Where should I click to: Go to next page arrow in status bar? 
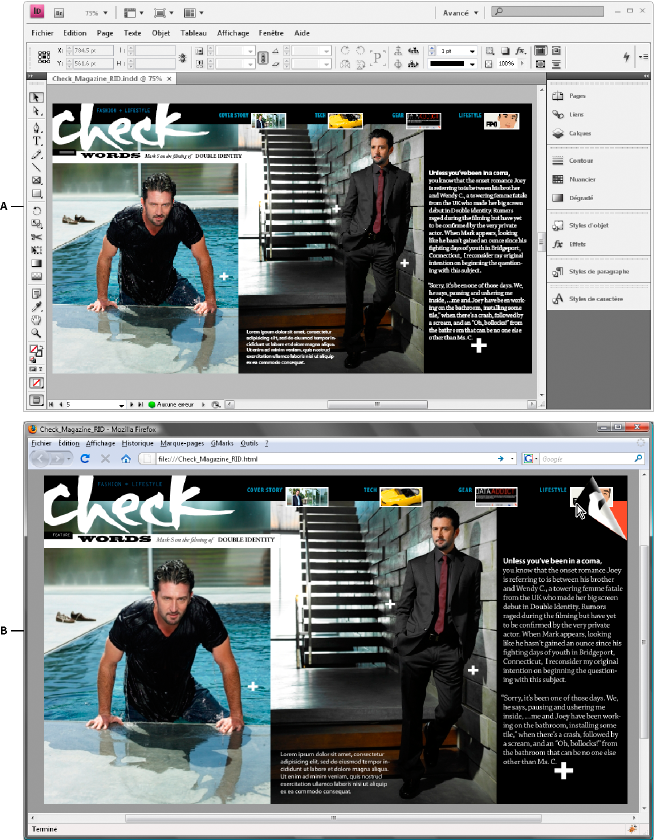(x=132, y=405)
